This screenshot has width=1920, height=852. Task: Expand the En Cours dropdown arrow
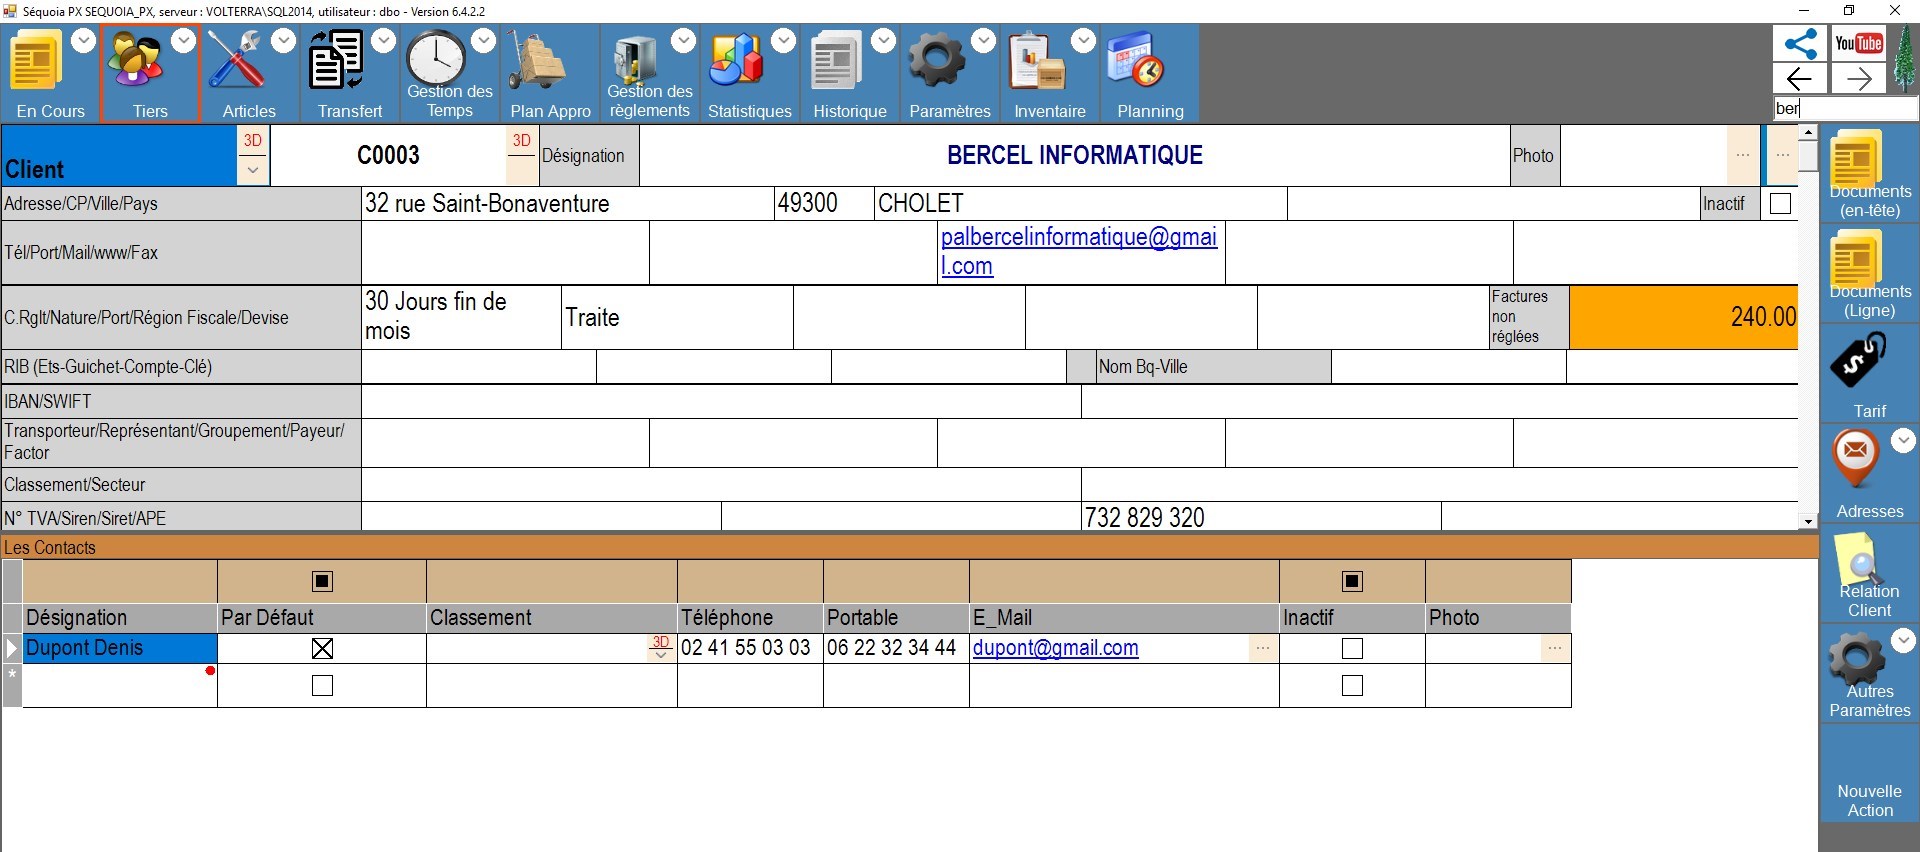84,40
